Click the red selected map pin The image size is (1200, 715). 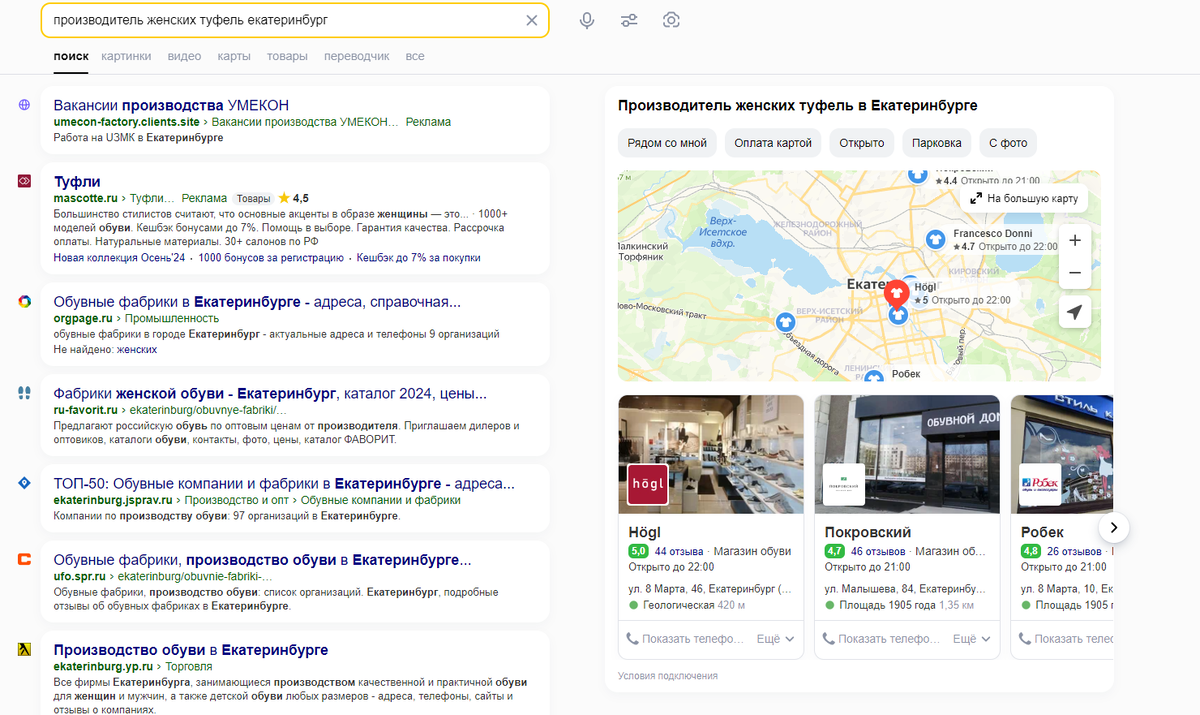tap(897, 294)
